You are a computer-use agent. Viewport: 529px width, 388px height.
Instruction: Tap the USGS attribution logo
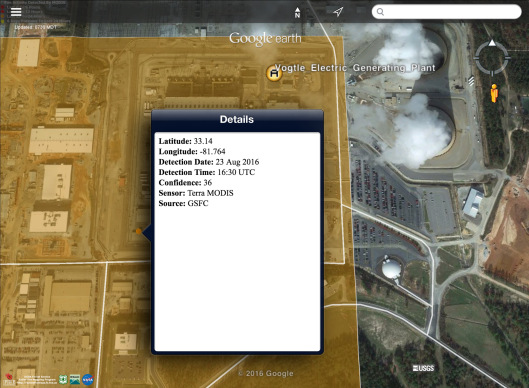click(423, 368)
